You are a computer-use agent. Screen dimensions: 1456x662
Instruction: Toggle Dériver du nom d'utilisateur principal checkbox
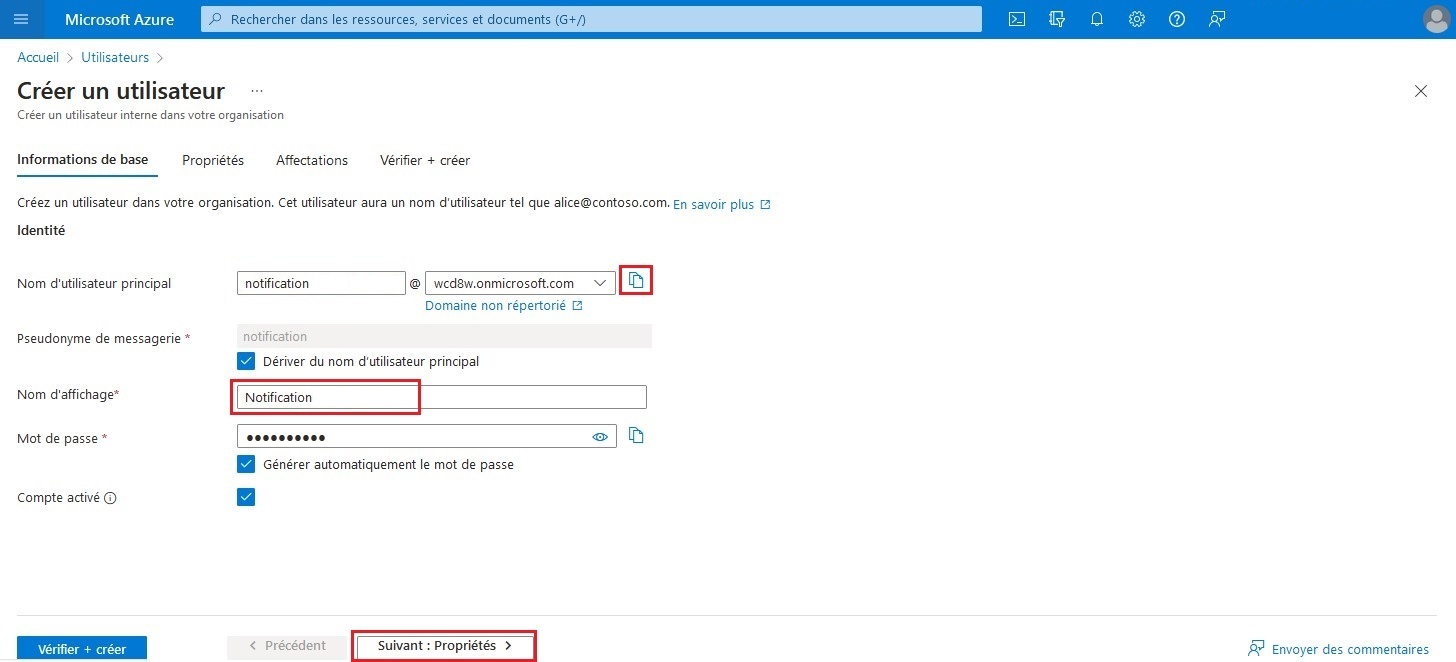point(246,361)
